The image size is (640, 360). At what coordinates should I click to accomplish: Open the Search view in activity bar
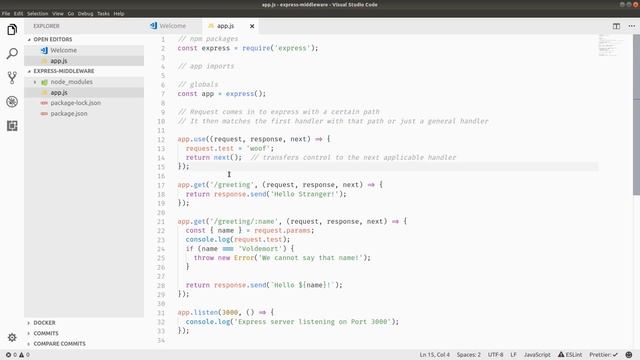click(12, 53)
